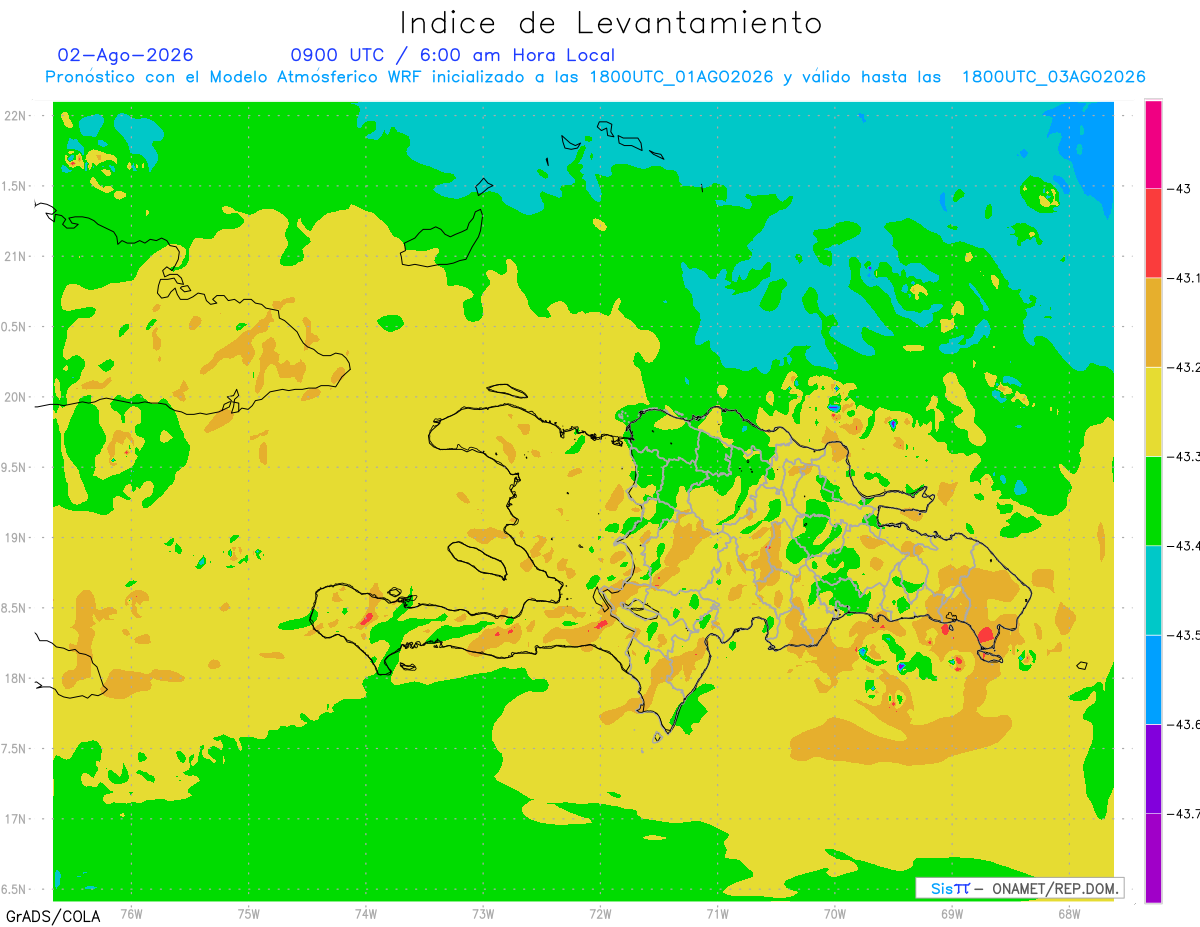Click the "73W" longitude label

click(x=483, y=914)
